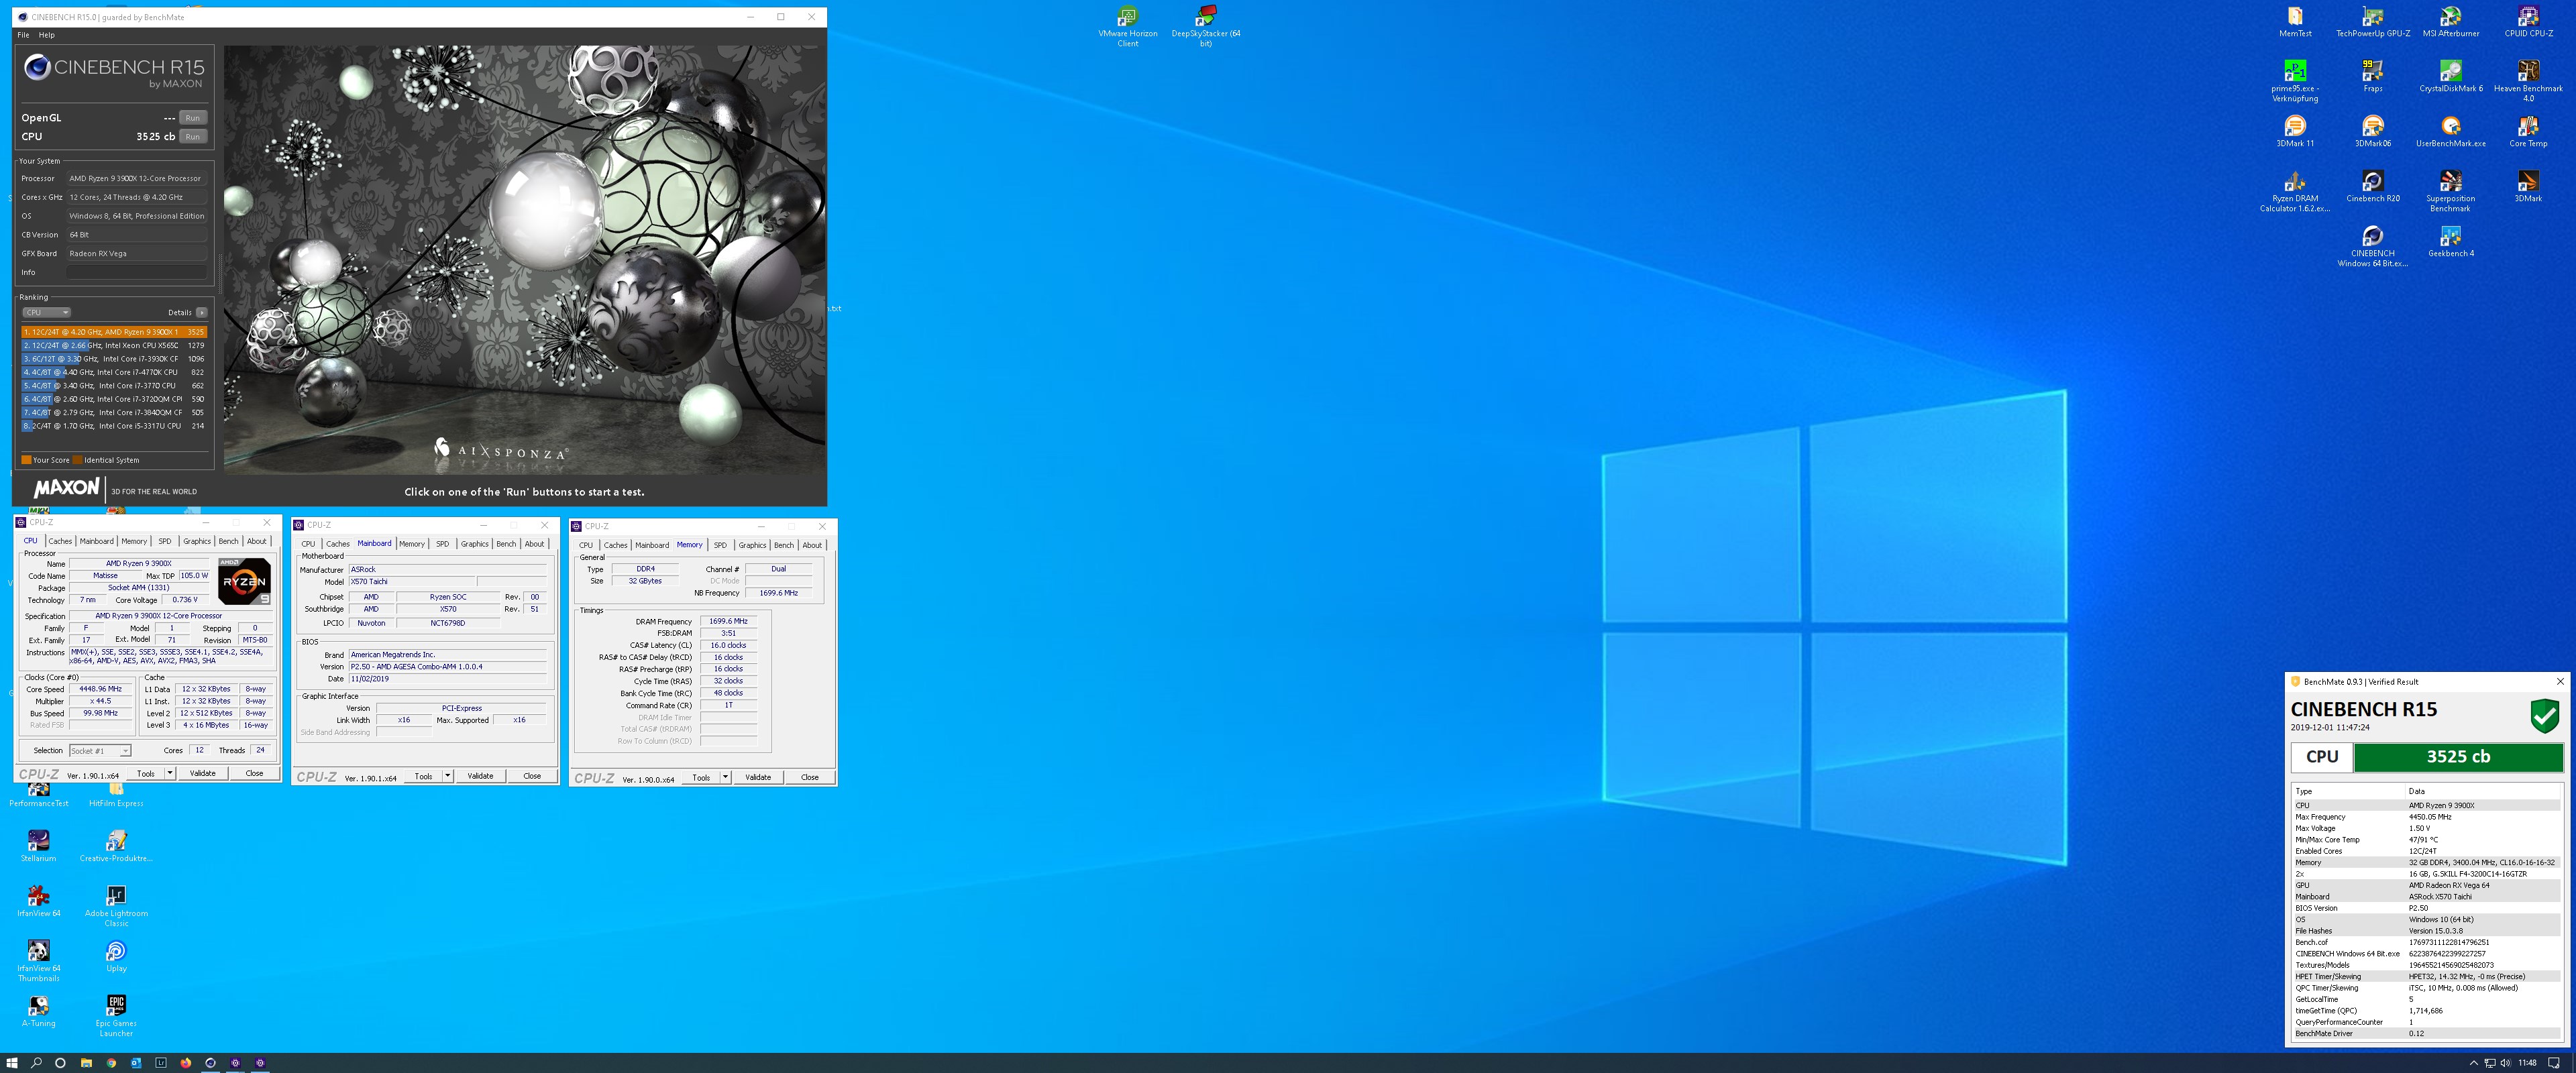Click the Windows Start button
The image size is (2576, 1073).
(12, 1063)
